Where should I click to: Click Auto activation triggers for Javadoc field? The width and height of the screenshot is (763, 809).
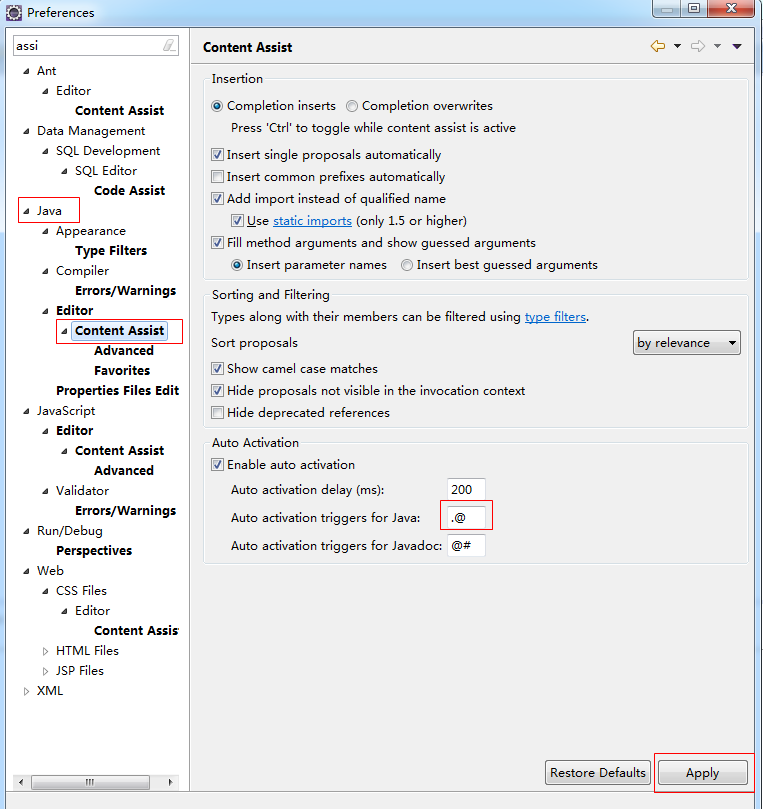pyautogui.click(x=466, y=545)
